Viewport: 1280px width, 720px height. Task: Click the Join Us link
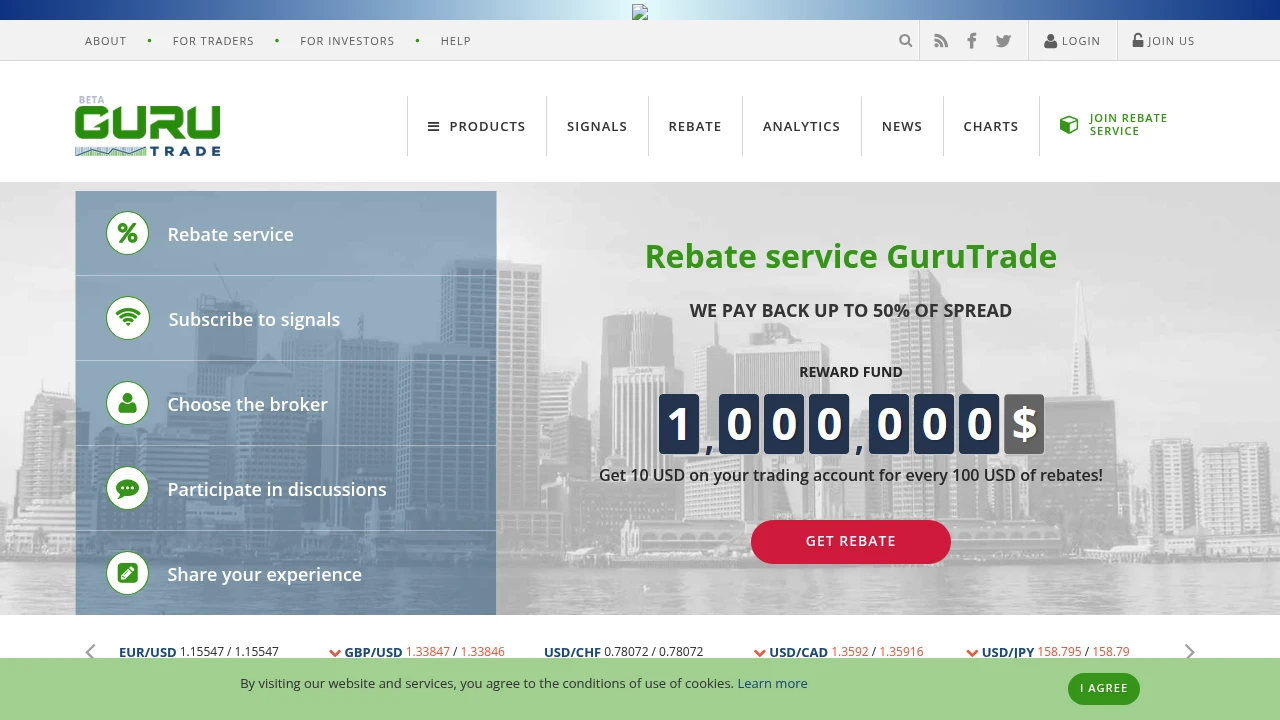[x=1163, y=41]
